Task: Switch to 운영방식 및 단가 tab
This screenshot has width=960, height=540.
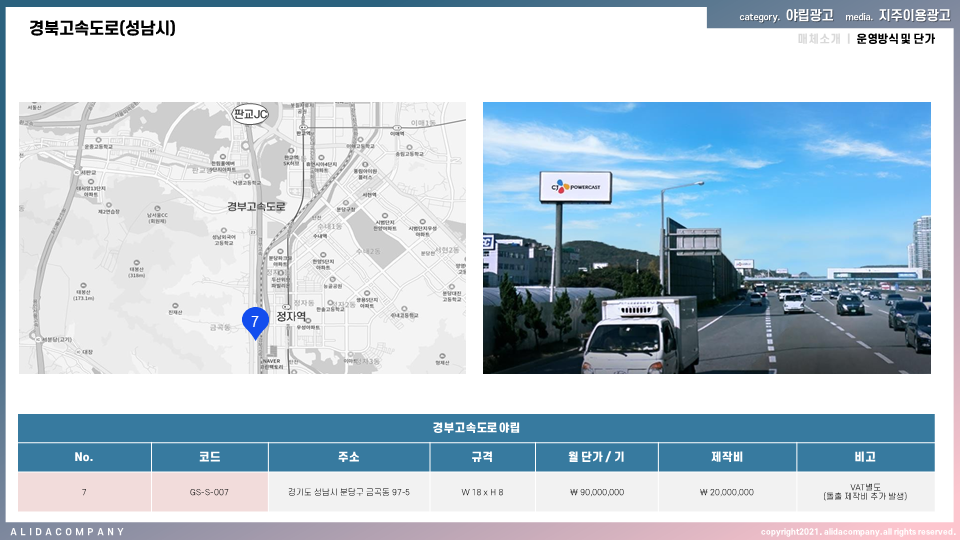Action: [x=895, y=39]
